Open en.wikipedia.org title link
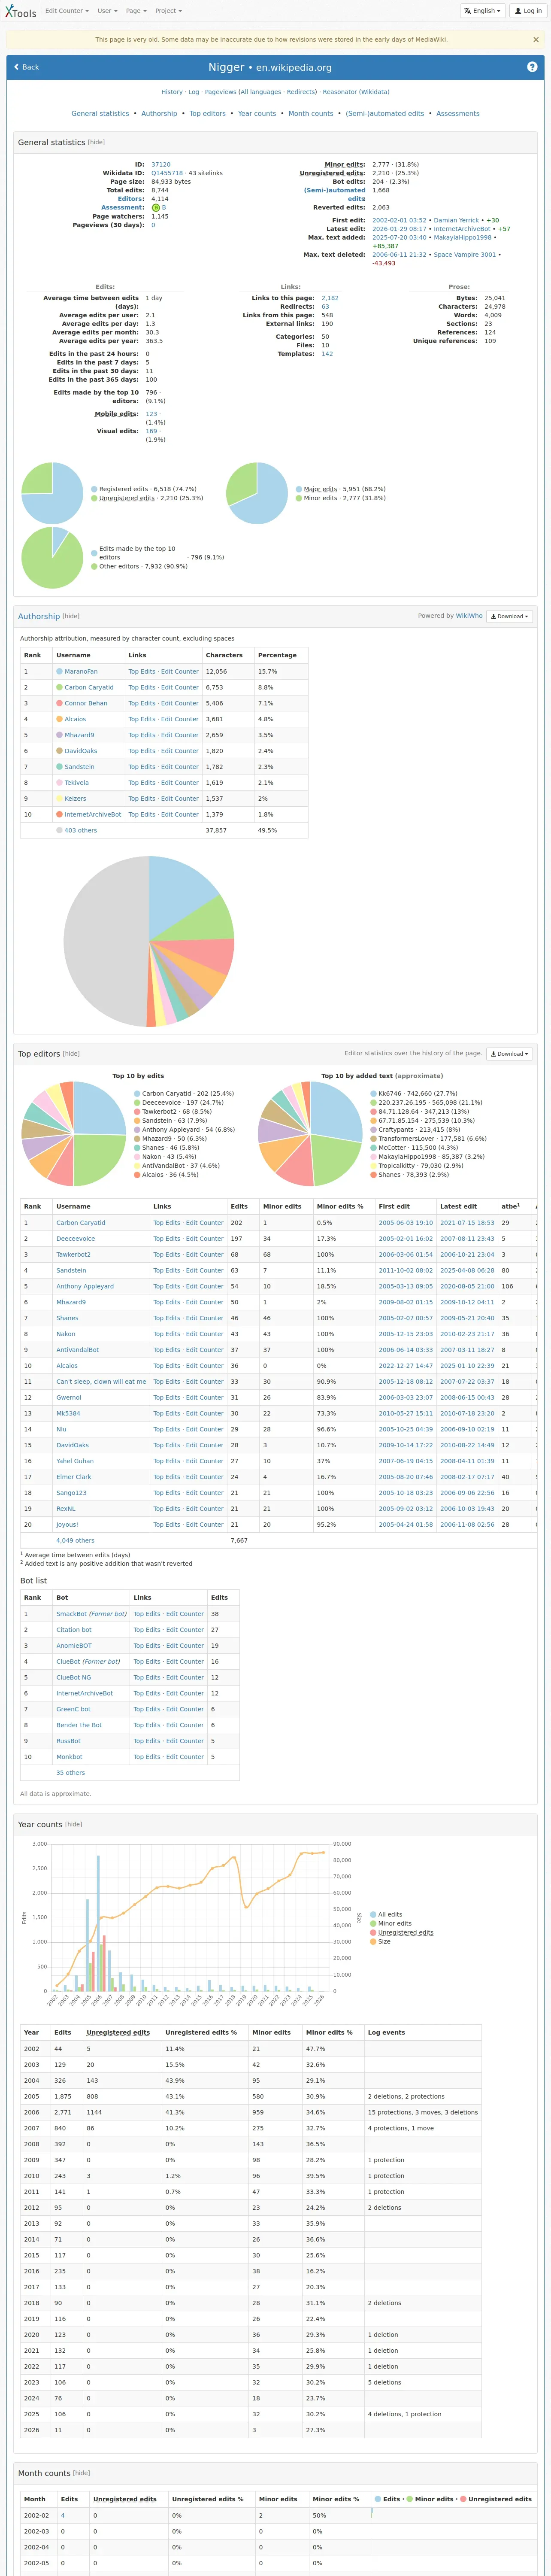This screenshot has width=551, height=2576. point(294,68)
